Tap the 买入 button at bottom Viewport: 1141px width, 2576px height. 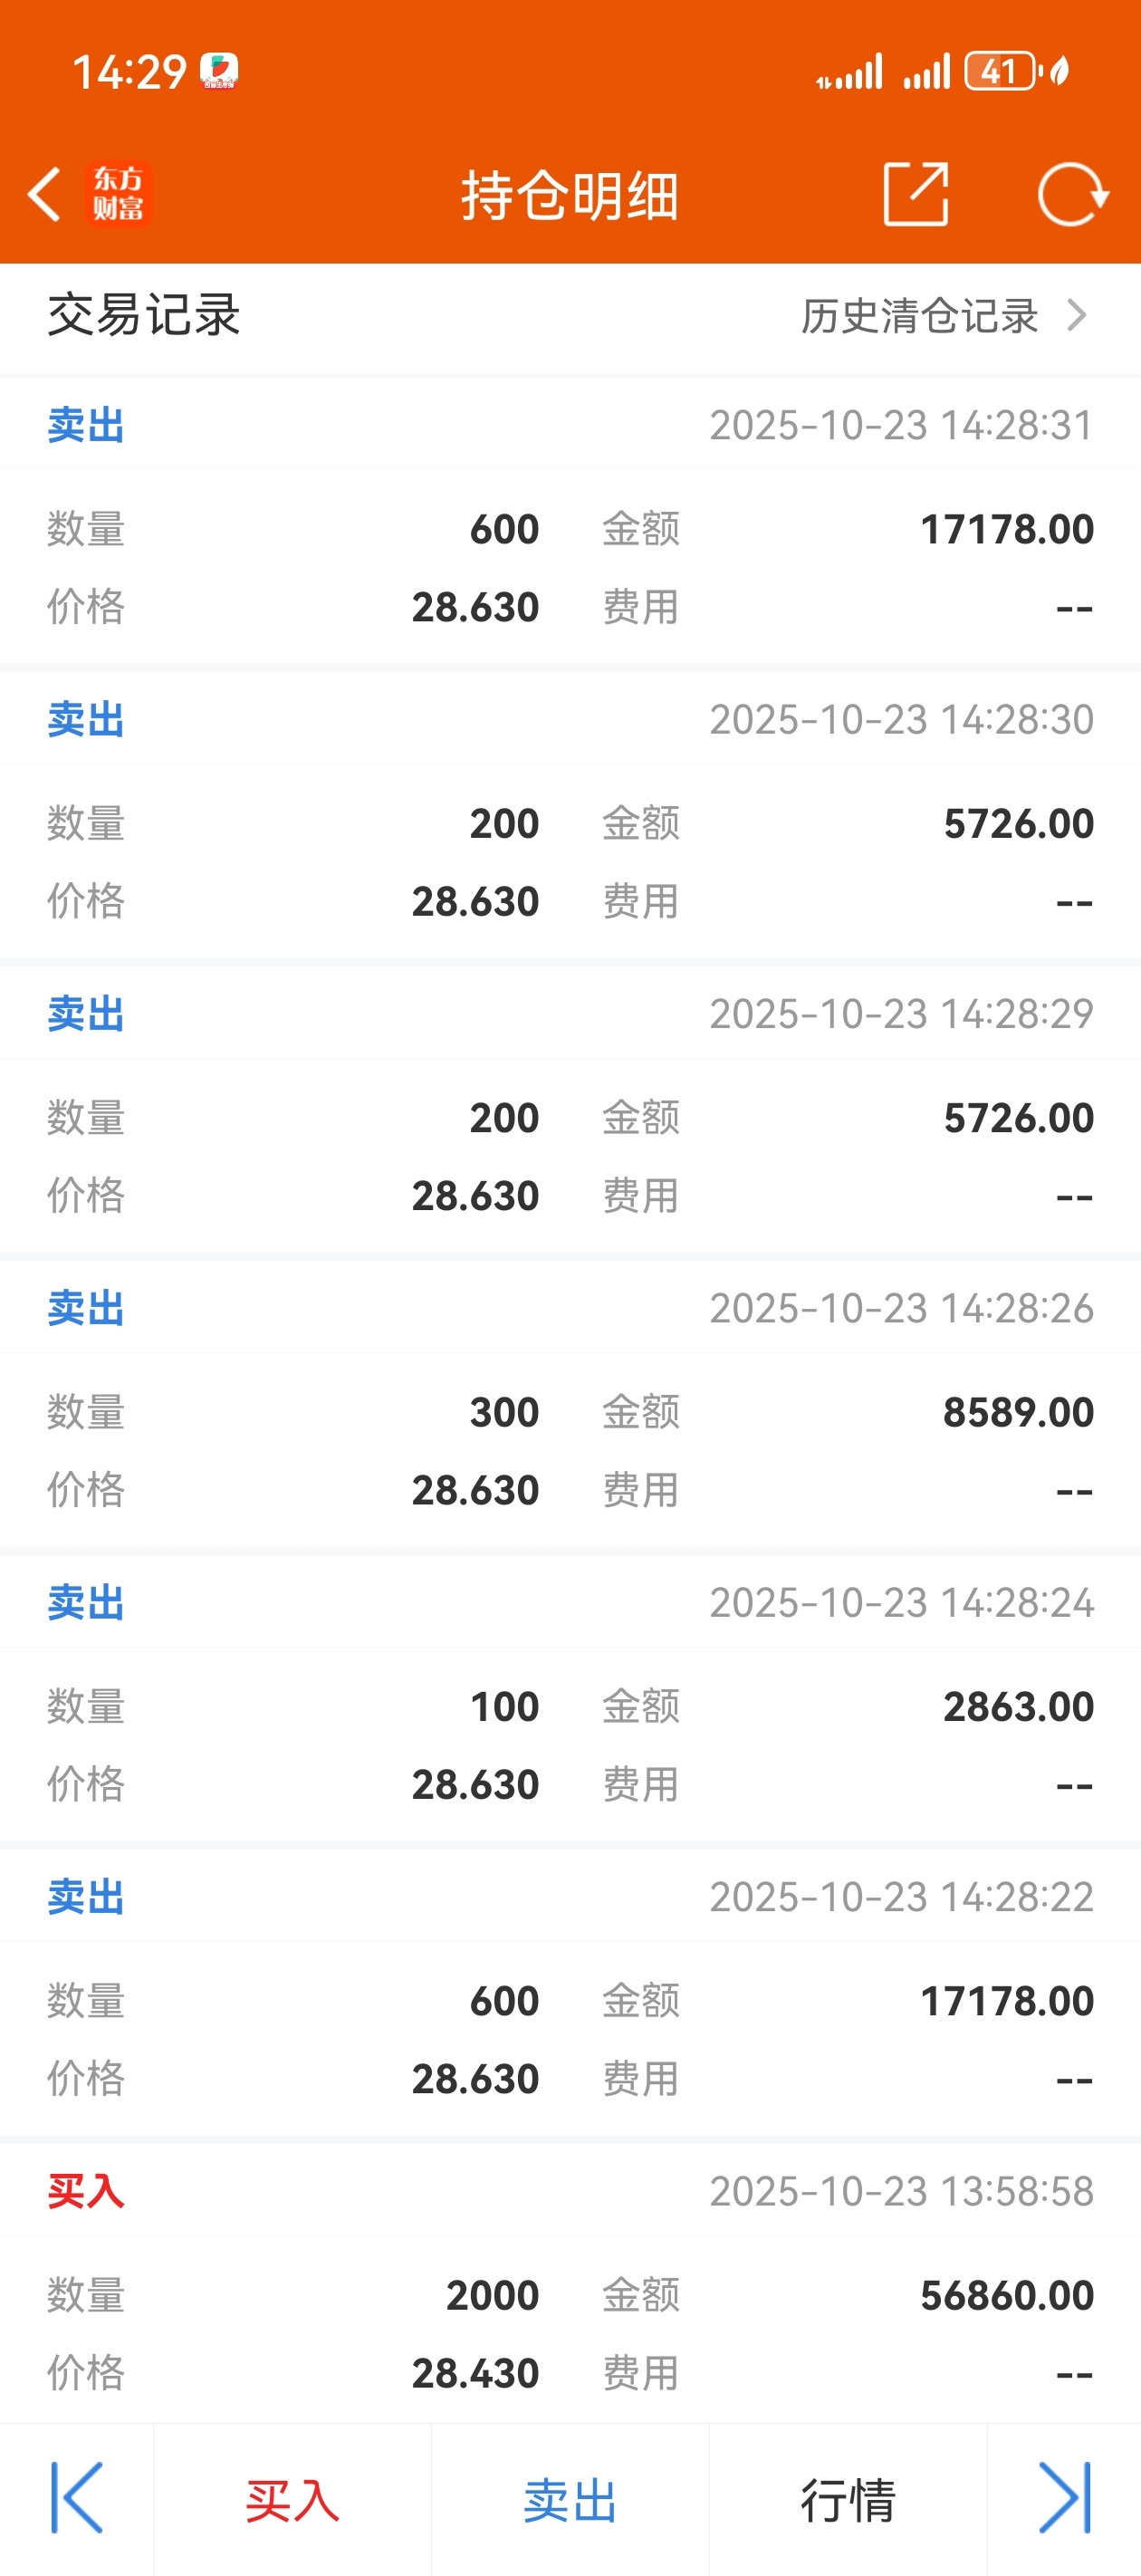(292, 2500)
